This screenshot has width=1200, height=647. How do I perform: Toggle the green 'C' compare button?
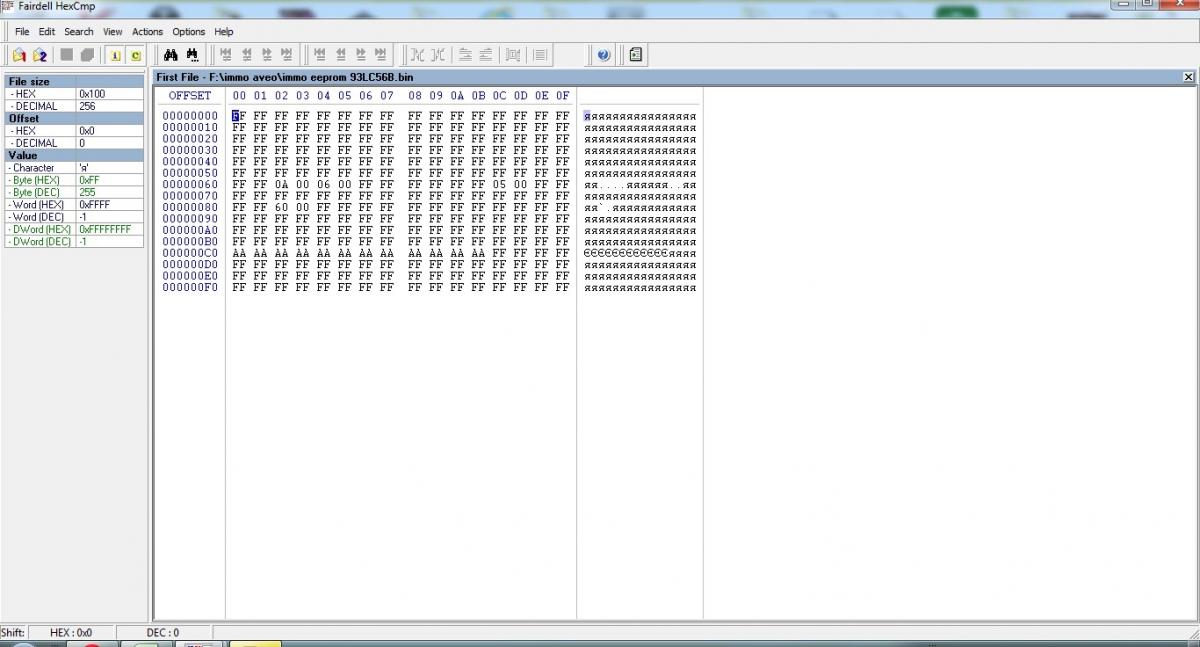click(x=135, y=55)
